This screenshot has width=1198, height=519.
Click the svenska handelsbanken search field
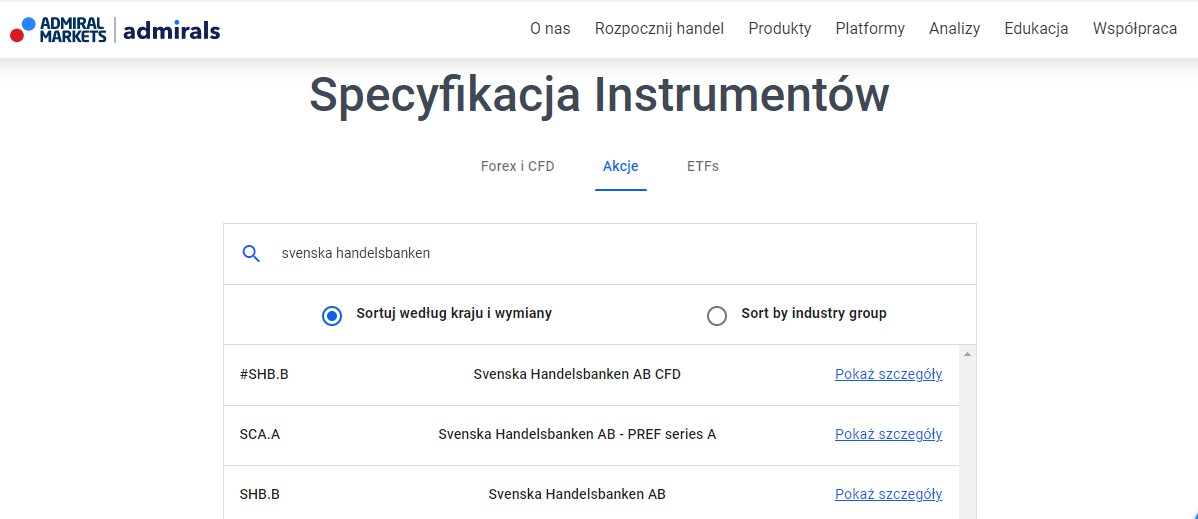coord(600,254)
